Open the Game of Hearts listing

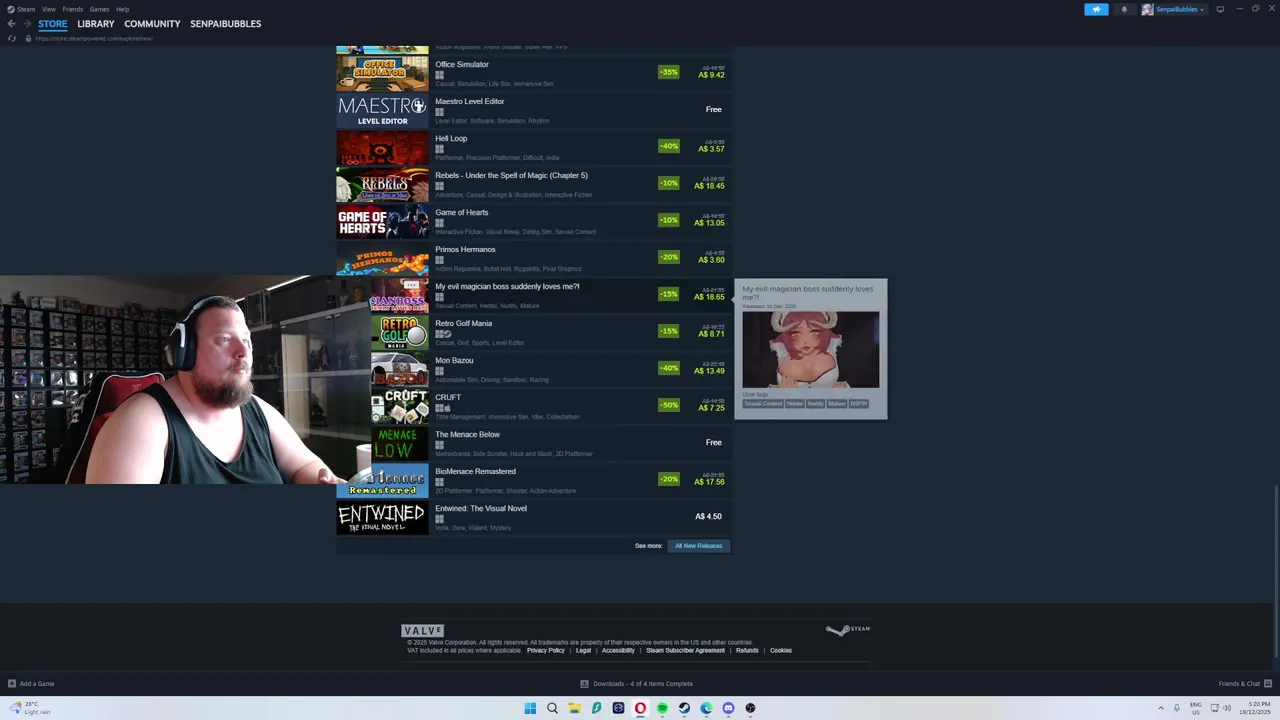click(534, 221)
